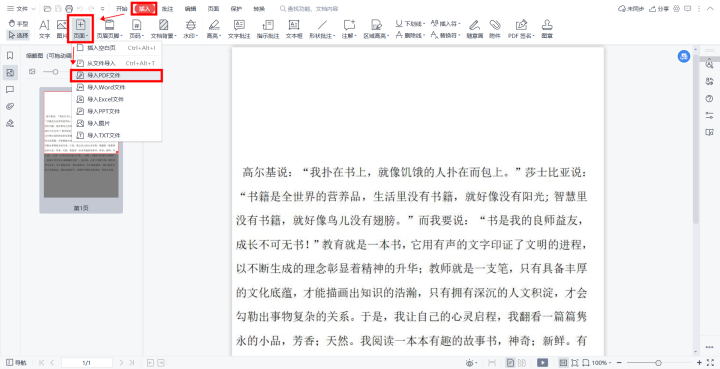Image resolution: width=720 pixels, height=369 pixels.
Task: Start the slideshow play button in status bar
Action: coord(543,363)
